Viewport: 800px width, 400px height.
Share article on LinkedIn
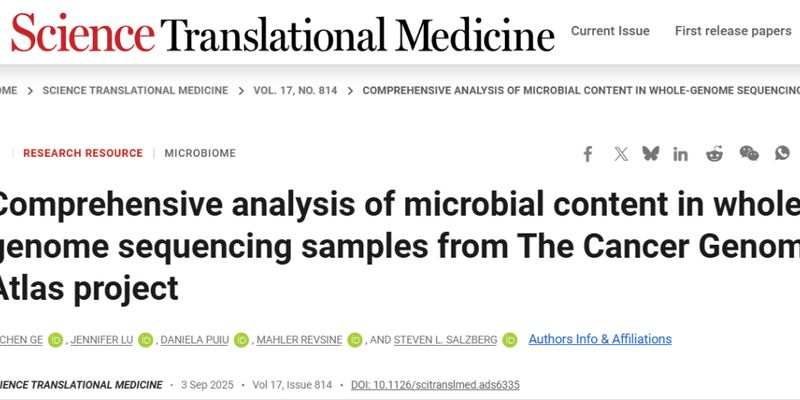[x=681, y=153]
